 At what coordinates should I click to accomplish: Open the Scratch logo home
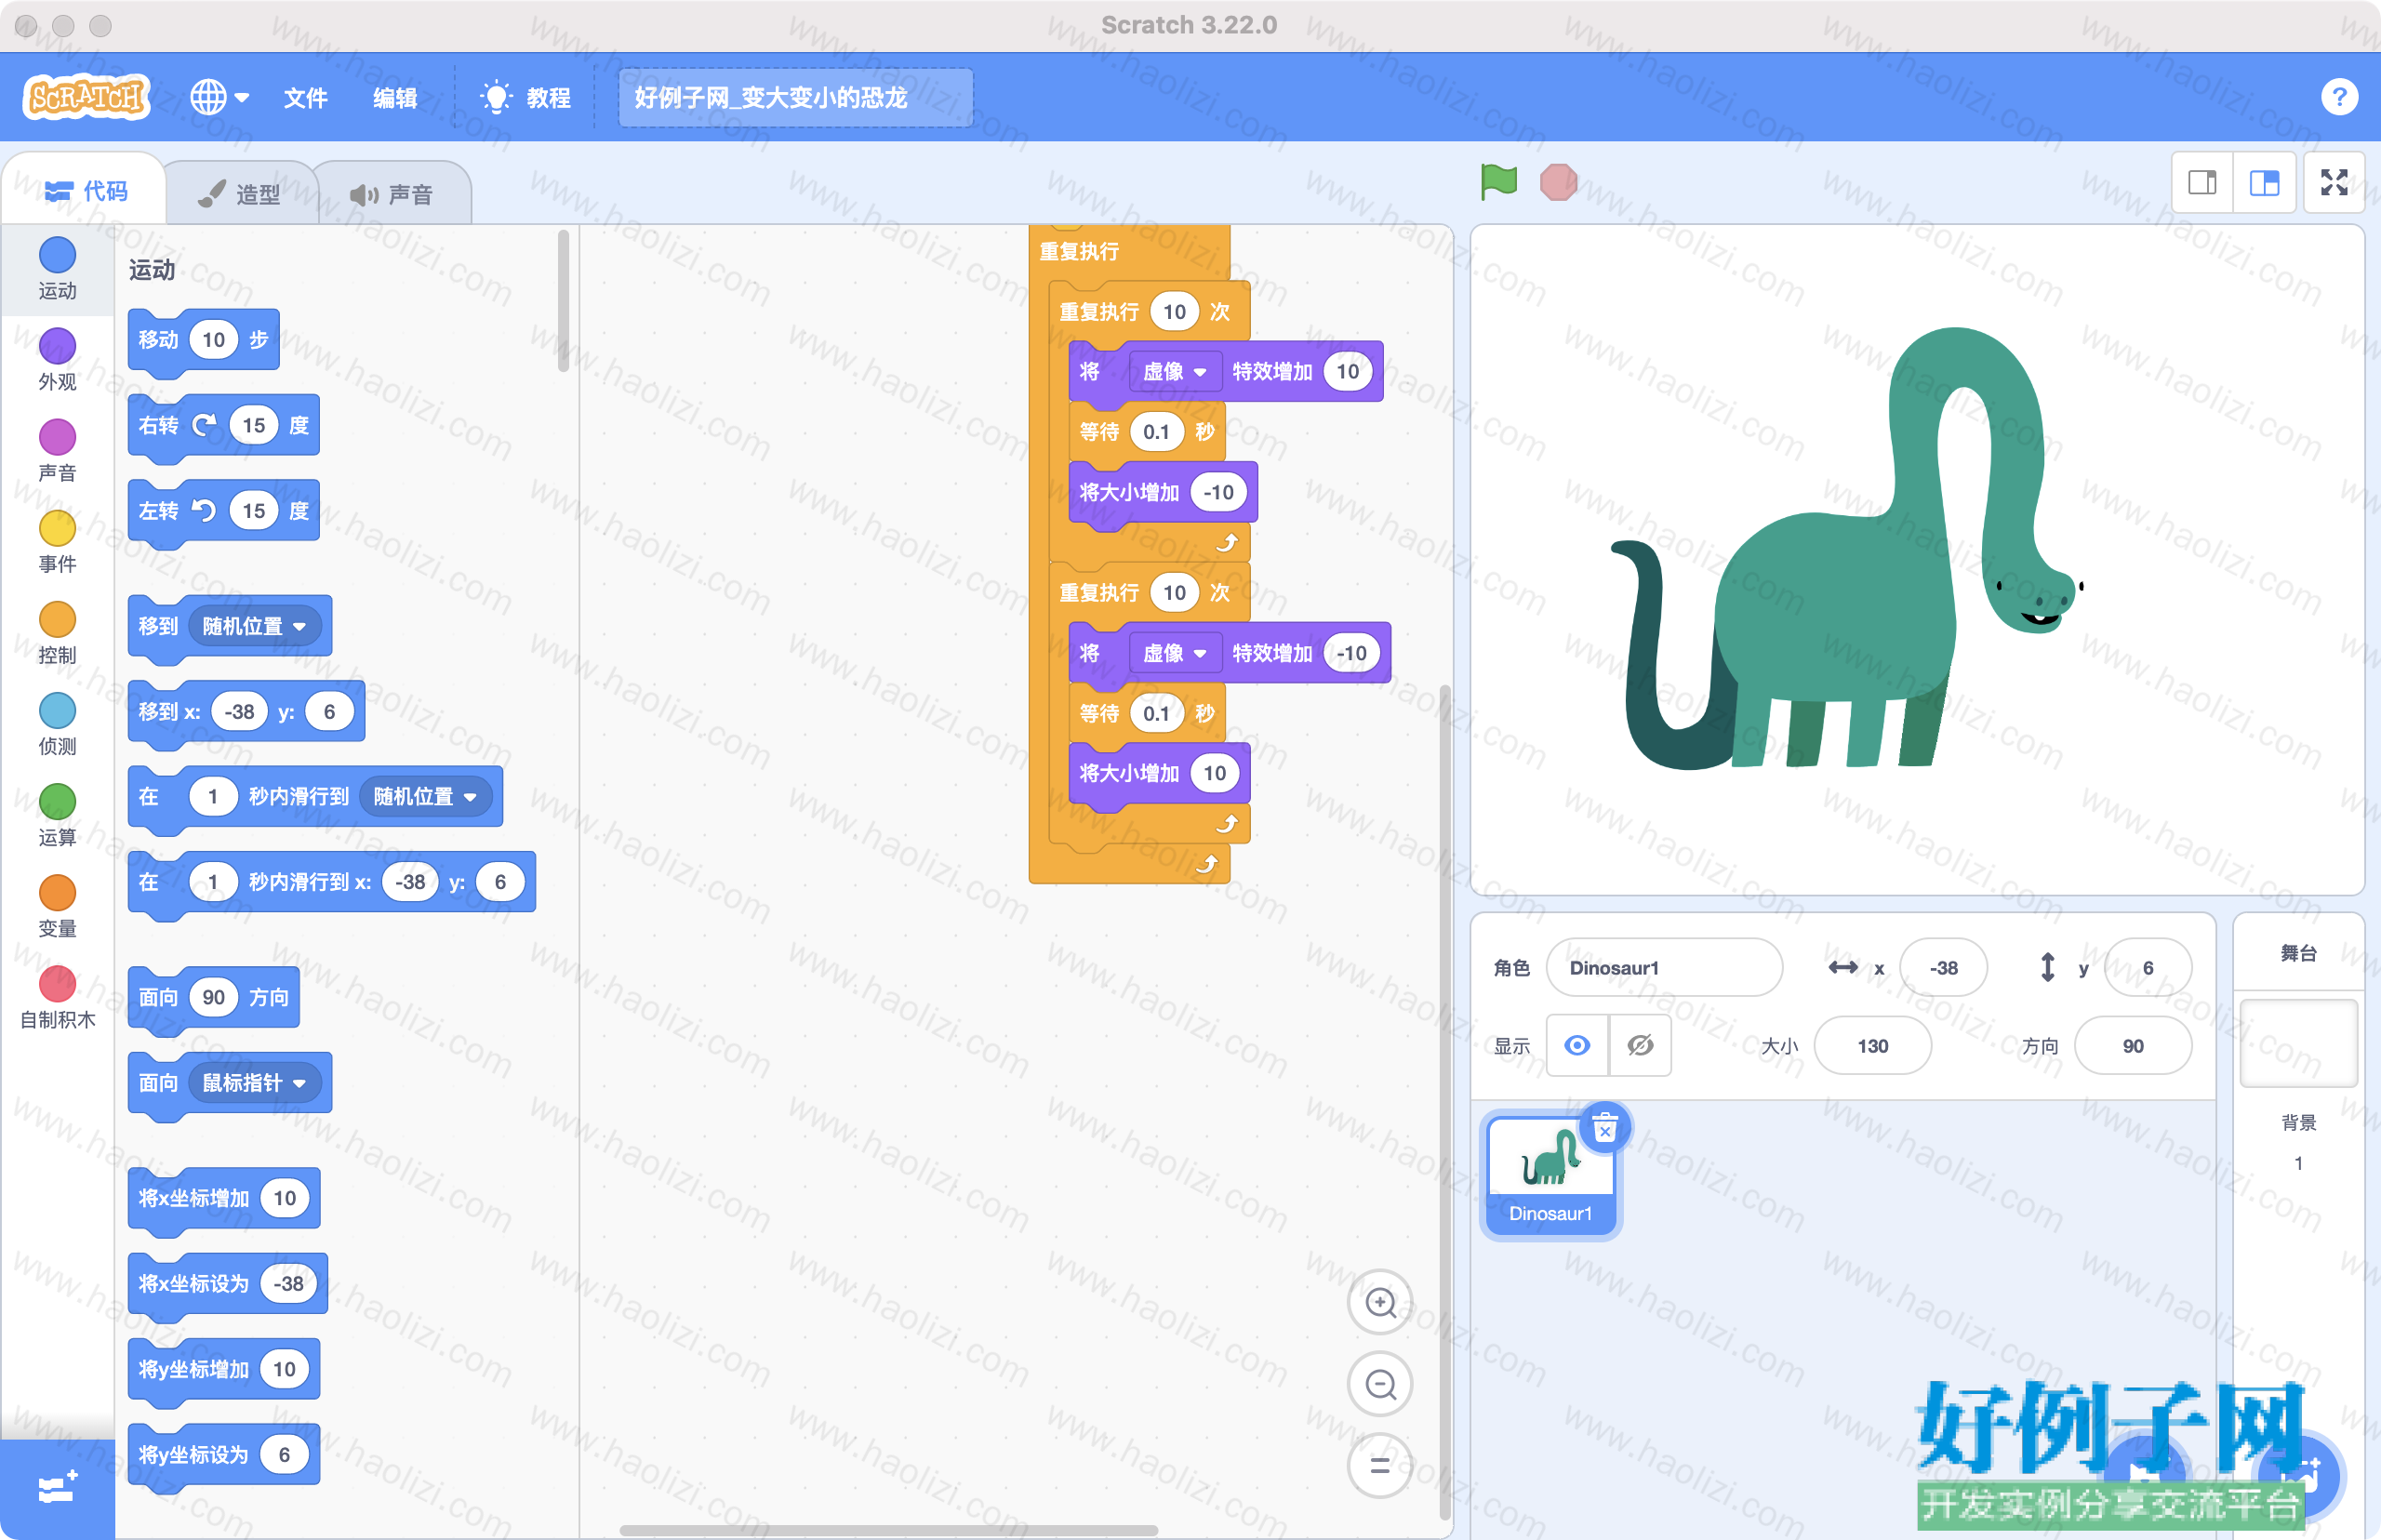pyautogui.click(x=86, y=97)
